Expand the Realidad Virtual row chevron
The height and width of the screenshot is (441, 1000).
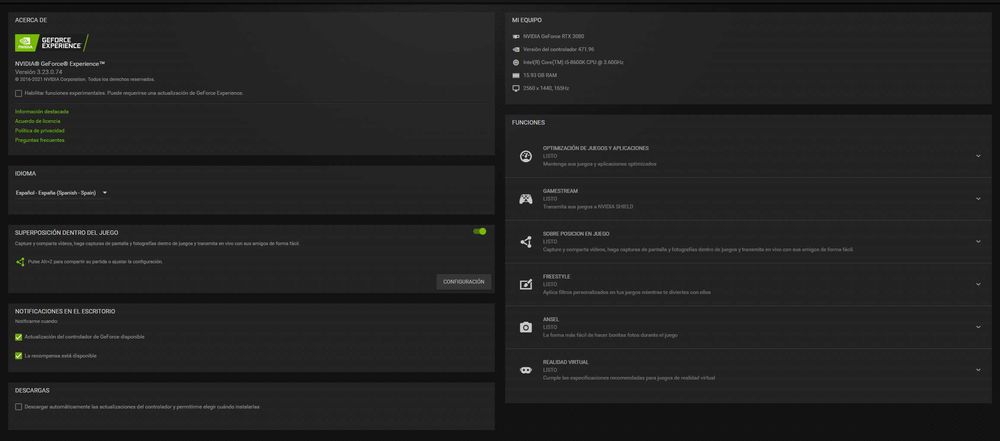pyautogui.click(x=978, y=370)
